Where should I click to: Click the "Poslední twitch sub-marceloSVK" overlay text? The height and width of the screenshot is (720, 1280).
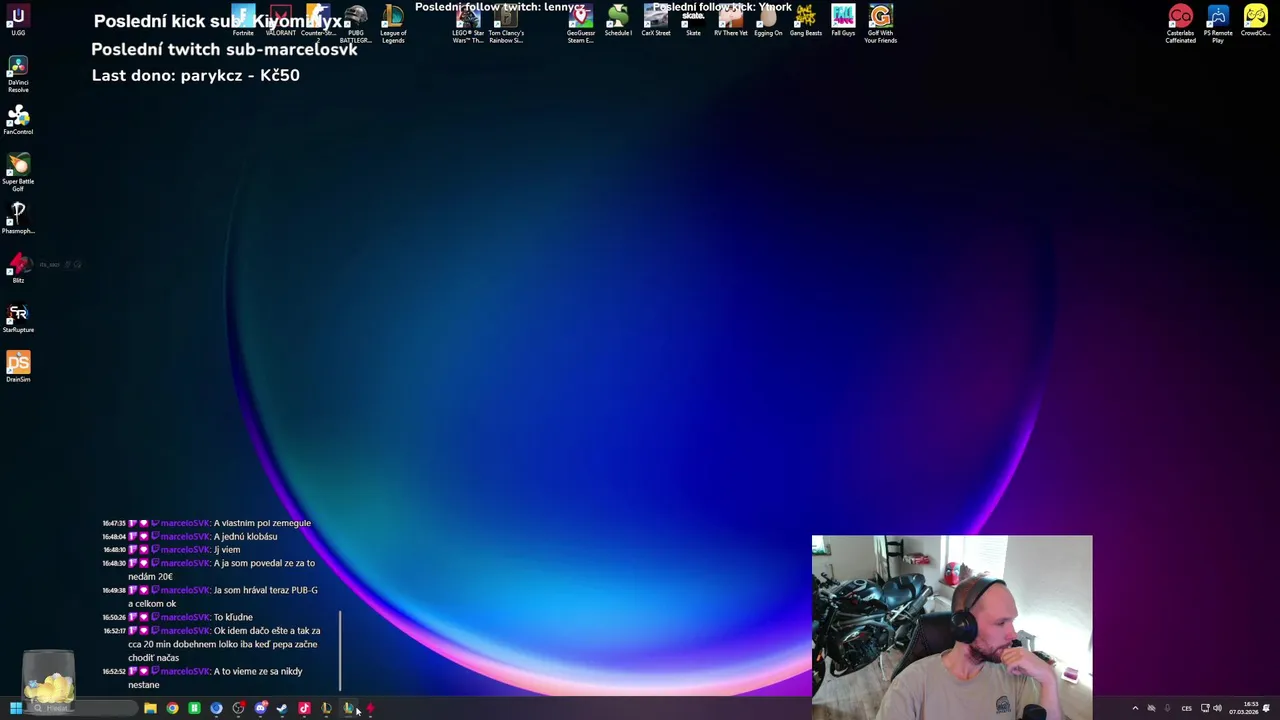224,49
